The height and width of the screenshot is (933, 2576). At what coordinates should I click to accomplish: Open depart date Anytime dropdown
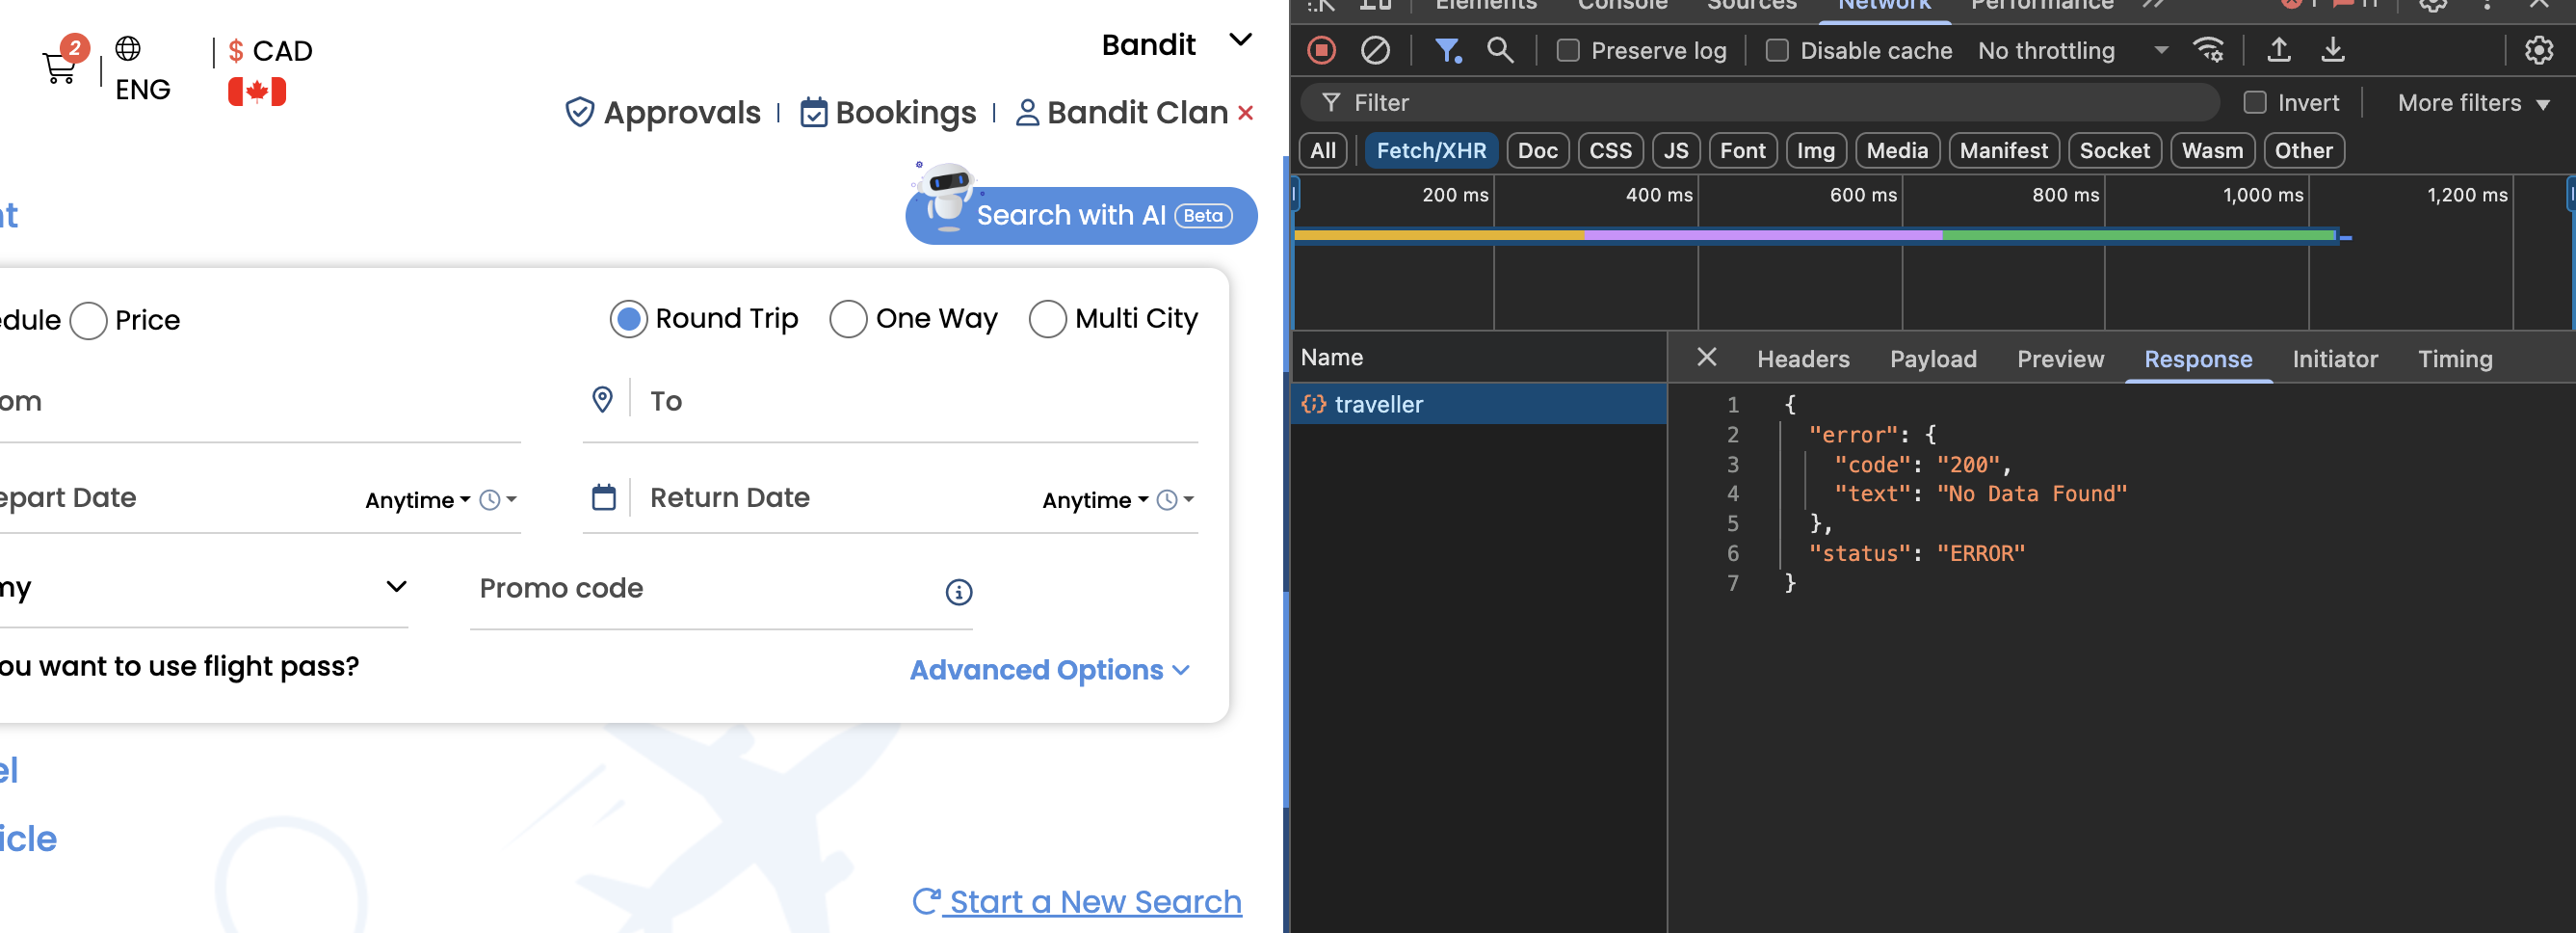point(417,500)
